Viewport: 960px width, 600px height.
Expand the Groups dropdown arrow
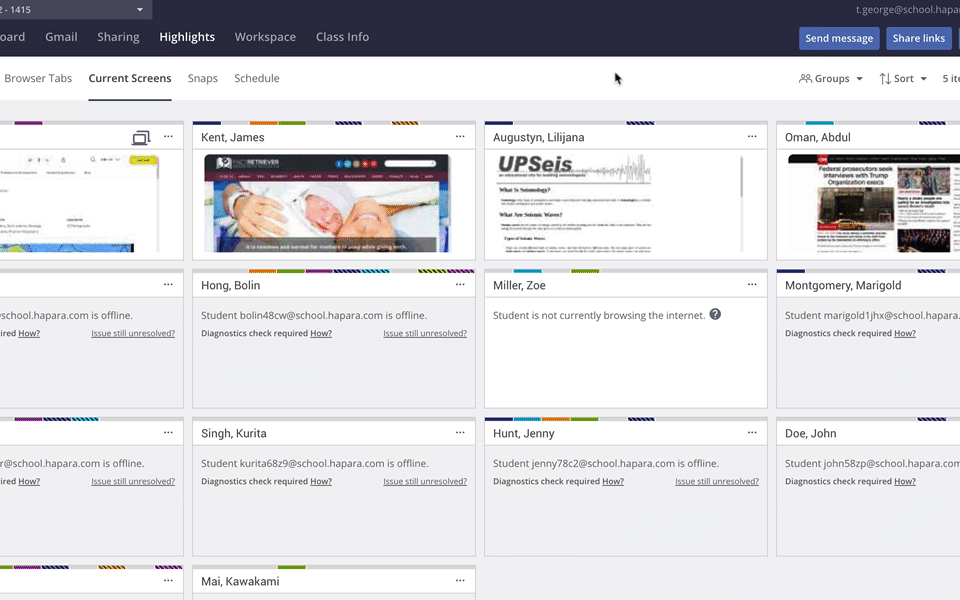(859, 79)
